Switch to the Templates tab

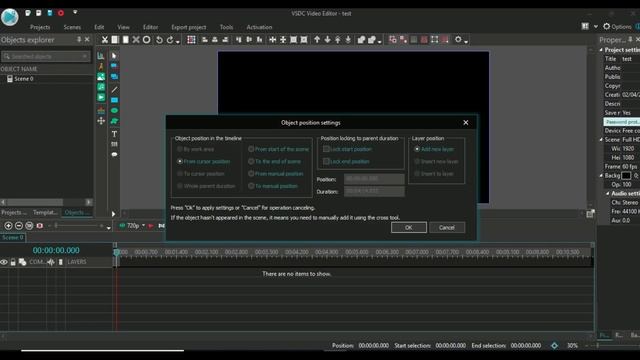pos(44,212)
